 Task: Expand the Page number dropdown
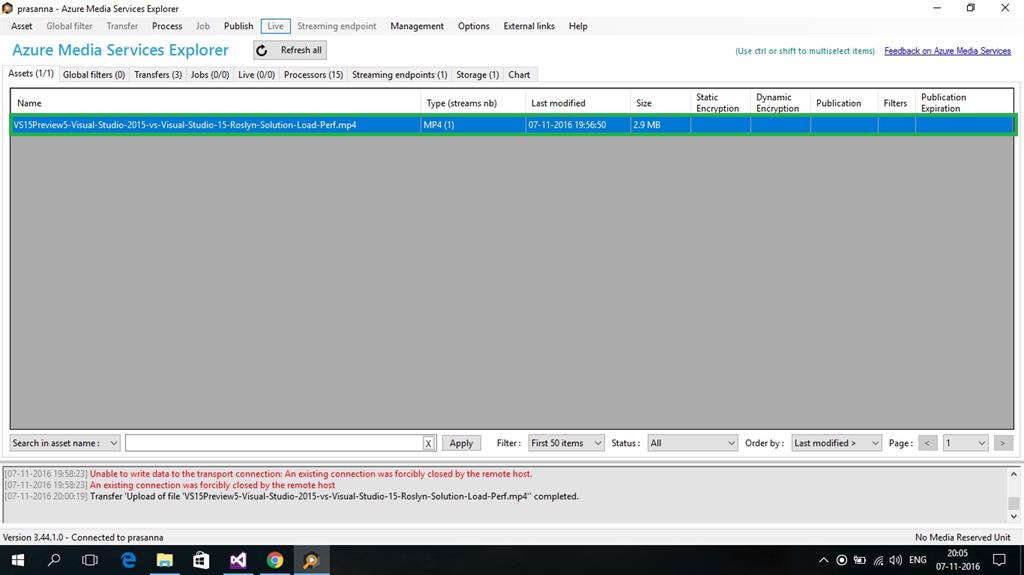965,443
